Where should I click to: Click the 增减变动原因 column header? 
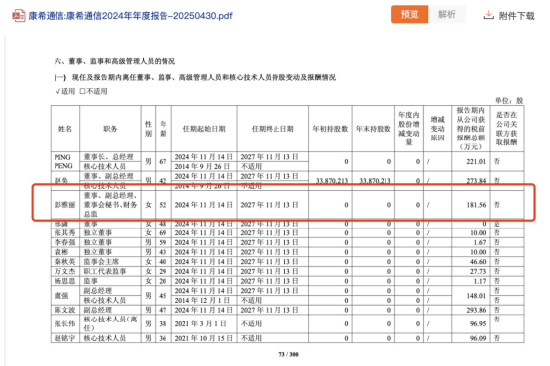coord(437,129)
